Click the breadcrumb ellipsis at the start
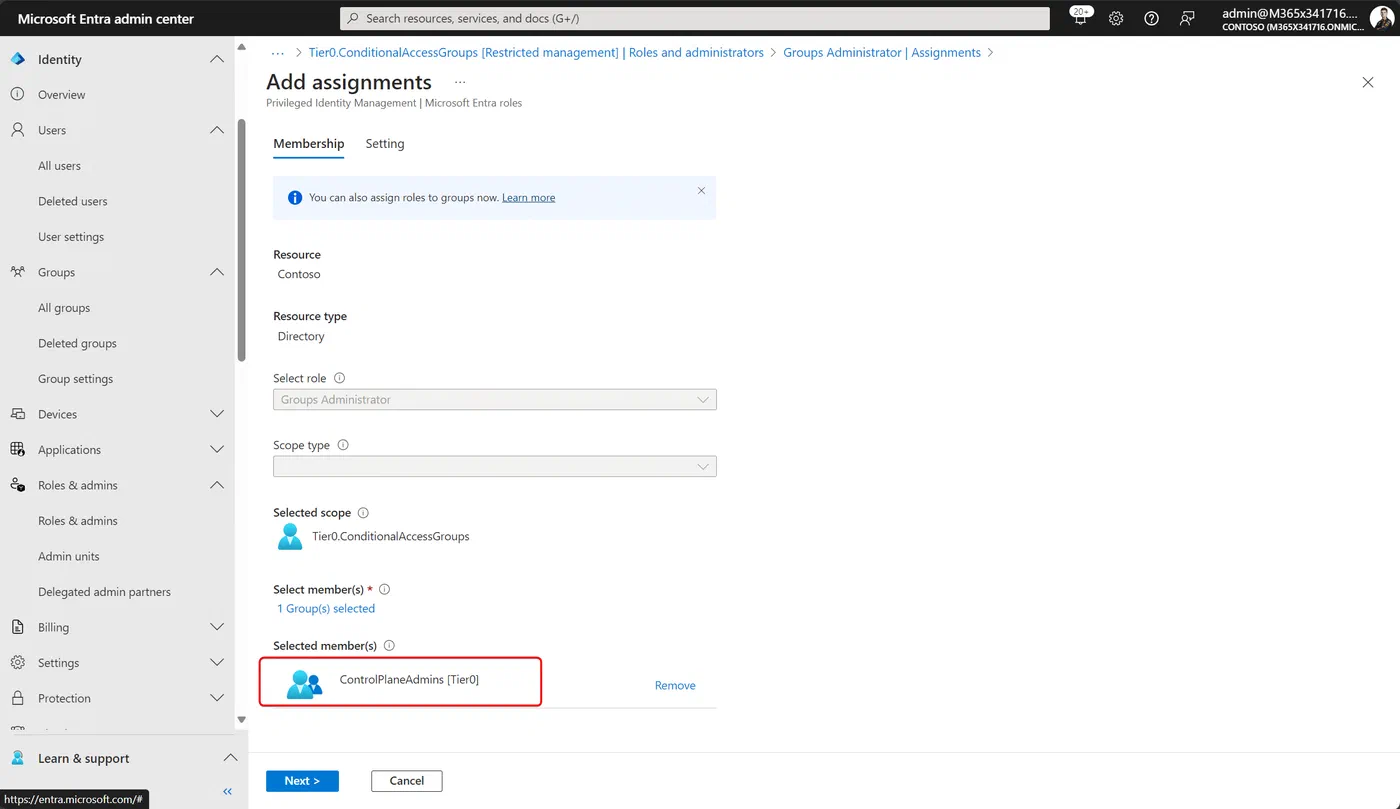The height and width of the screenshot is (809, 1400). coord(279,52)
